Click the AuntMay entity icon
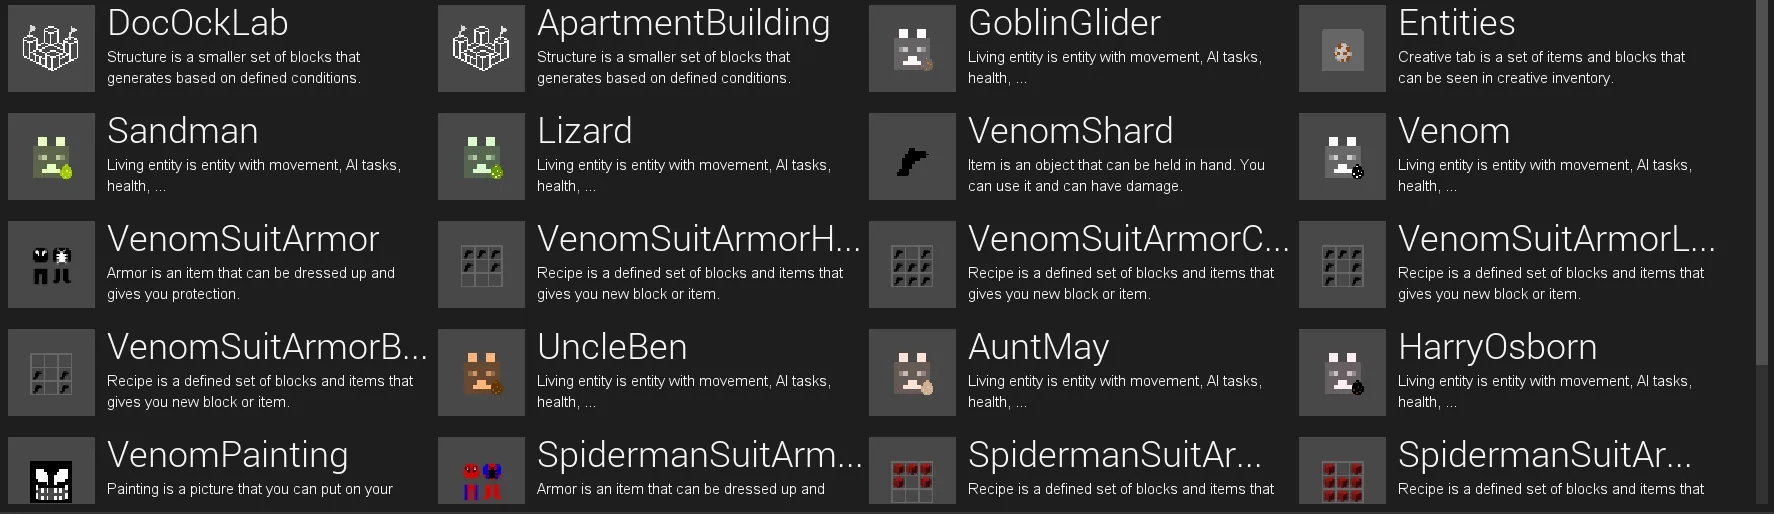Viewport: 1774px width, 514px height. pyautogui.click(x=912, y=372)
